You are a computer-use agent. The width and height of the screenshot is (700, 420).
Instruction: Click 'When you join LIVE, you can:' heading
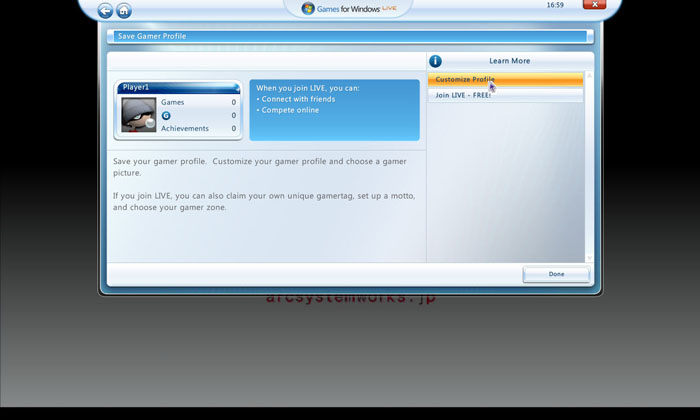[308, 88]
